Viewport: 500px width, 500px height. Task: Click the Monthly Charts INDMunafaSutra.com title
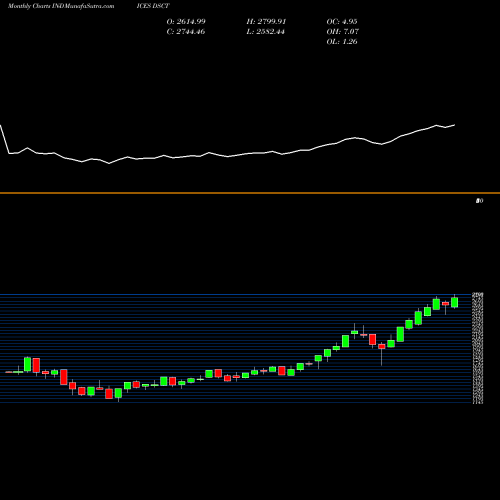61,6
